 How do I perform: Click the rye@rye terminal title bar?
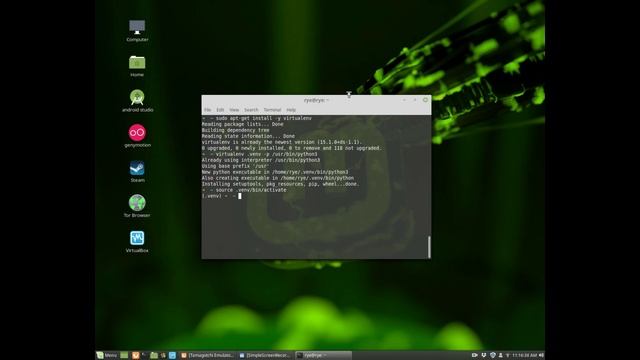click(x=316, y=100)
